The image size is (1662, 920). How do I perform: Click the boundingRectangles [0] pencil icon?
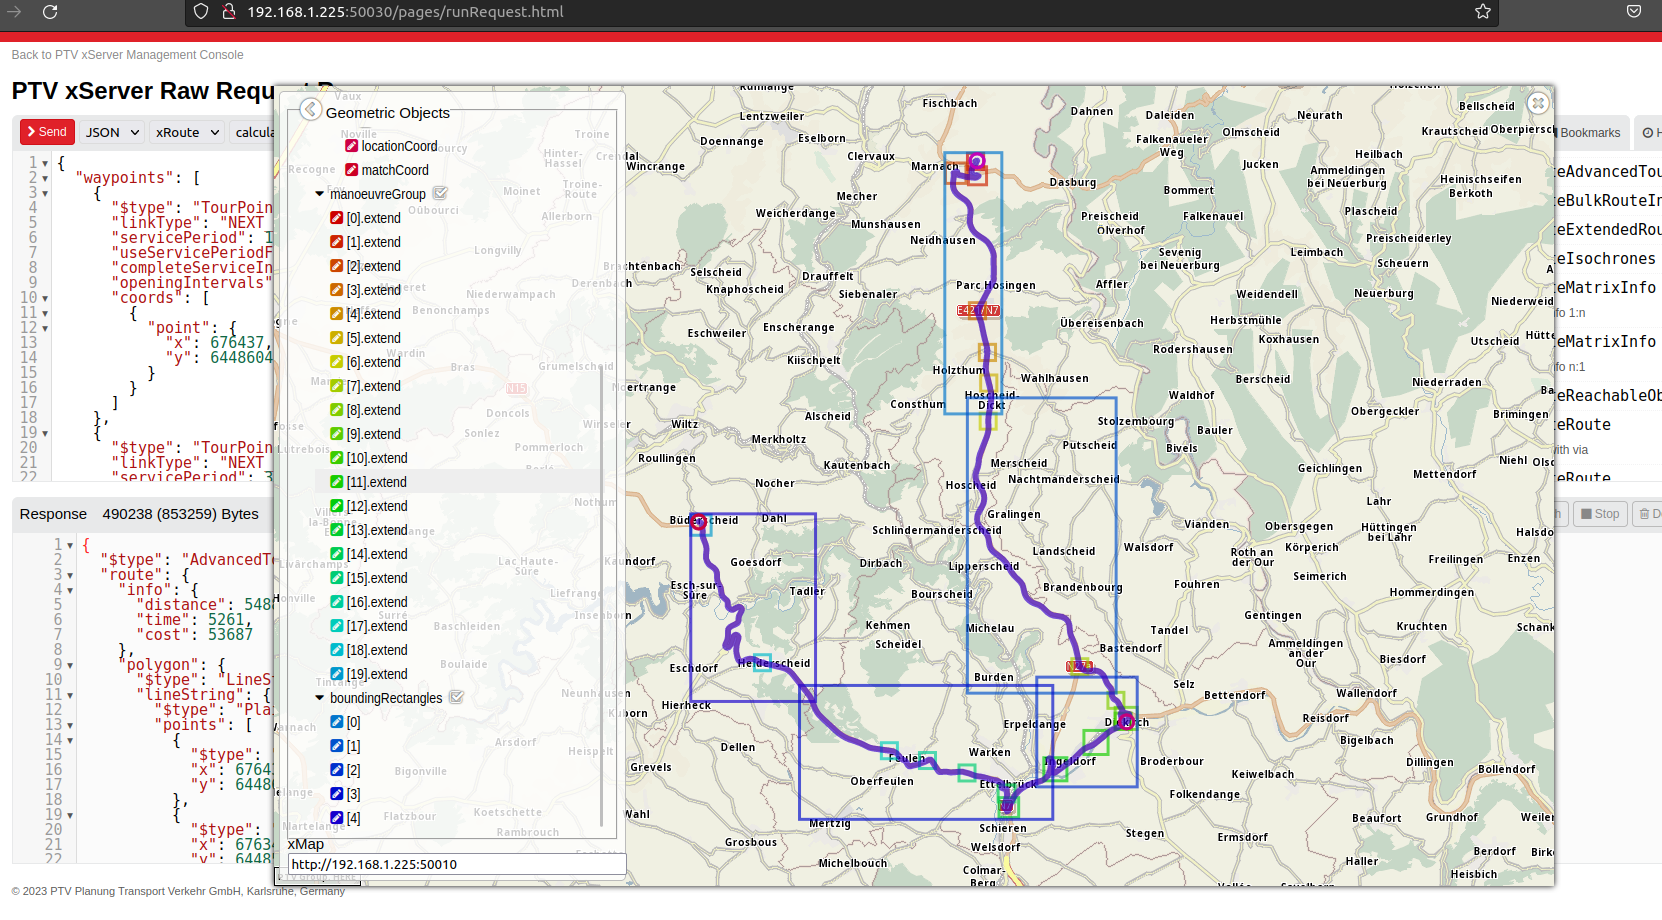[x=337, y=722]
